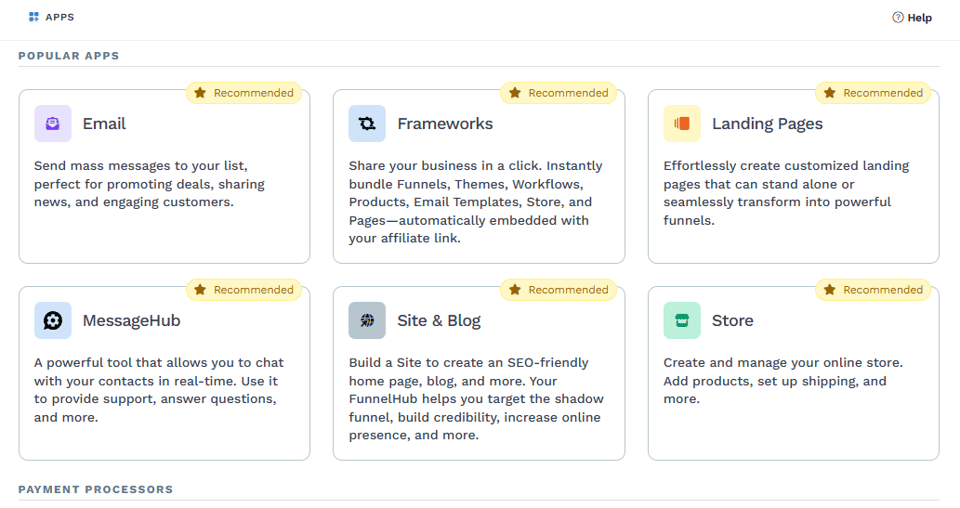The image size is (960, 508).
Task: Open the Email app title
Action: (104, 124)
